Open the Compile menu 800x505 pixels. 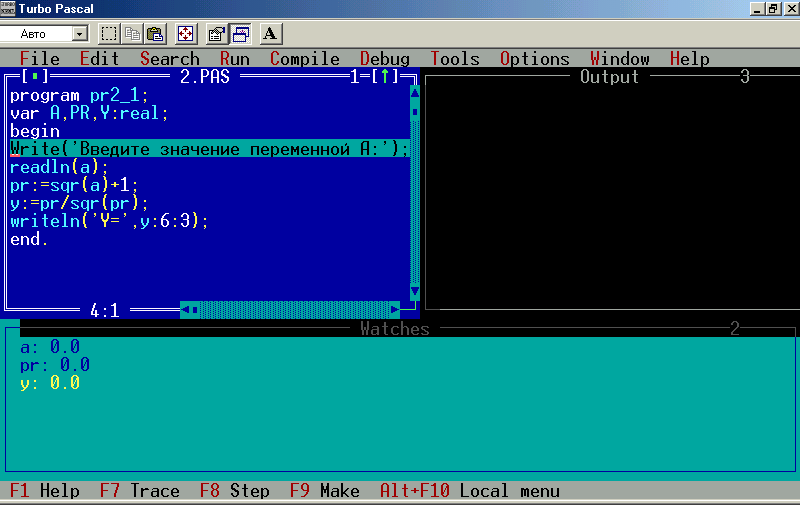point(305,59)
